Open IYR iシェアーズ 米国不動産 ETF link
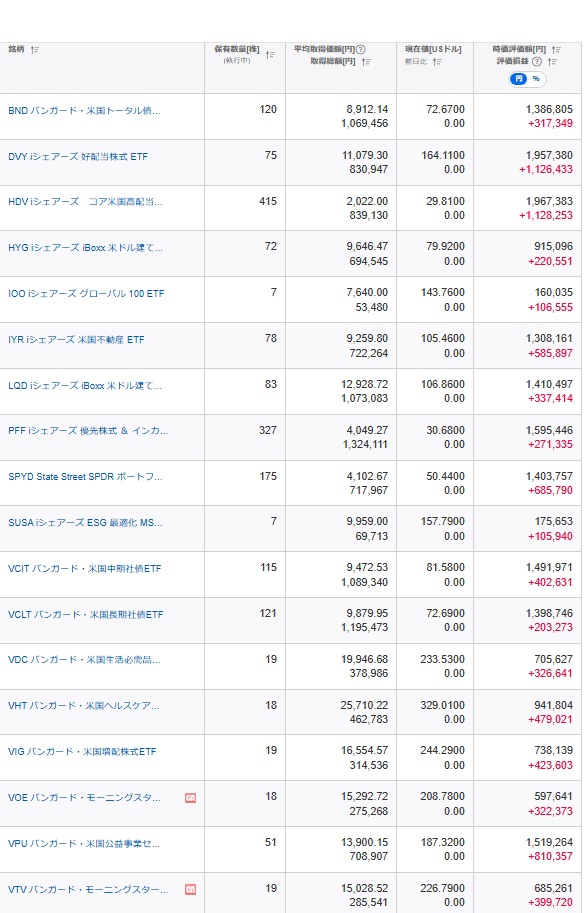 coord(76,339)
